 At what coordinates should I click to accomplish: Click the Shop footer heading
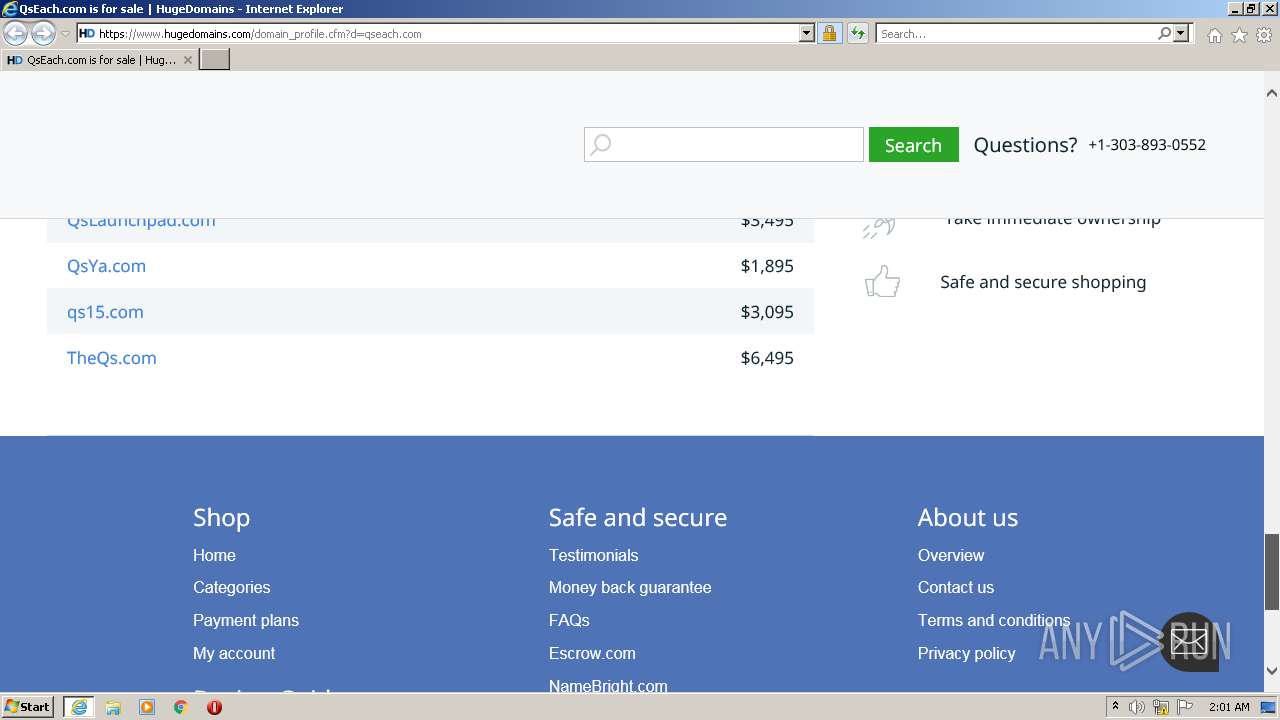coord(221,517)
